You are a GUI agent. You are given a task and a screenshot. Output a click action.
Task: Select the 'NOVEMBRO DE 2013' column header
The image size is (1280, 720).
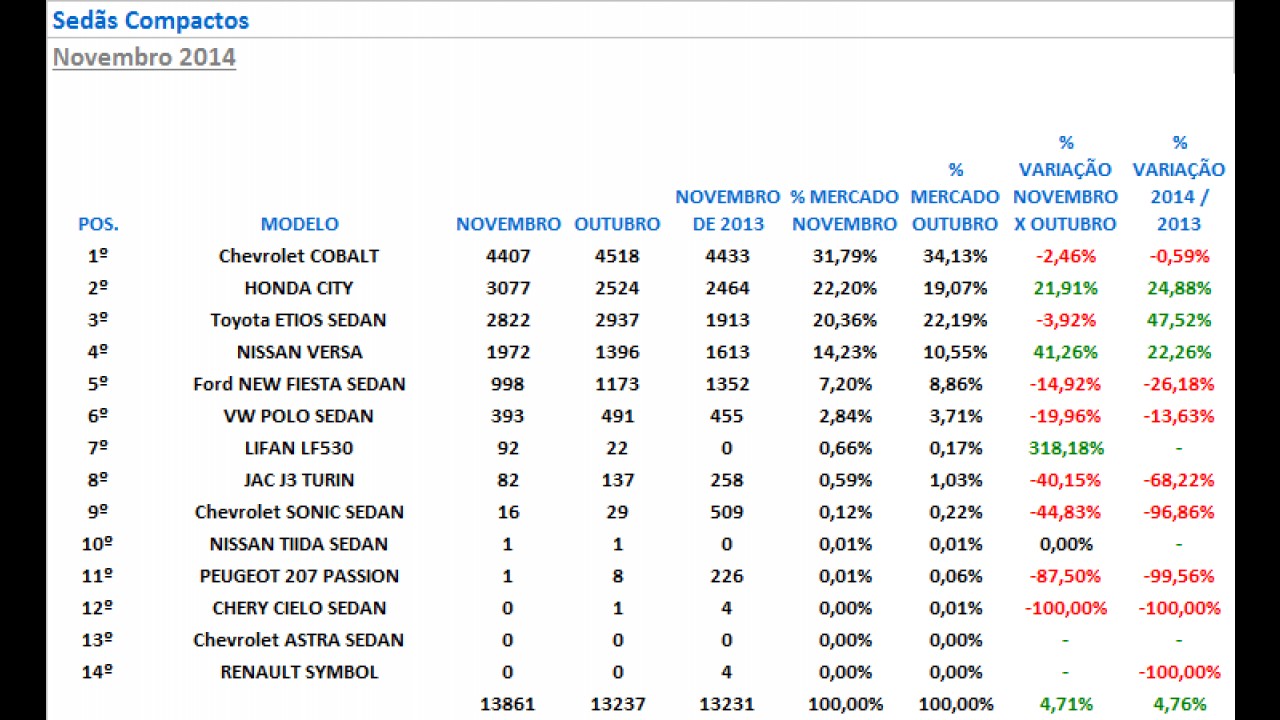pos(727,210)
